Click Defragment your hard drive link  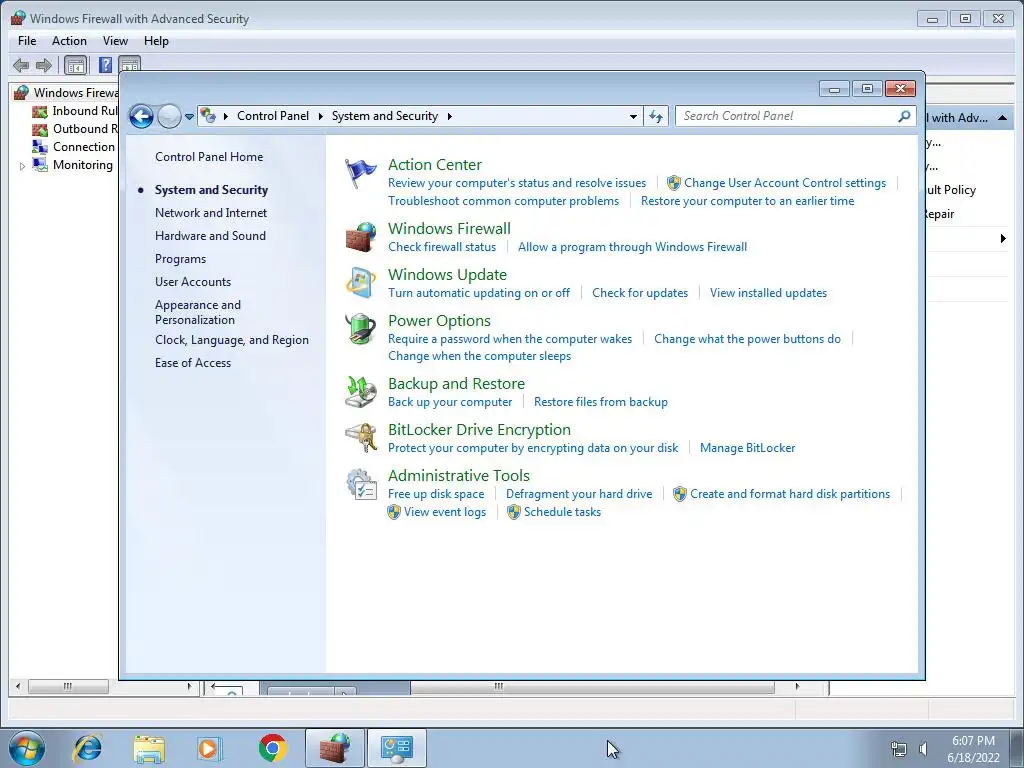579,494
